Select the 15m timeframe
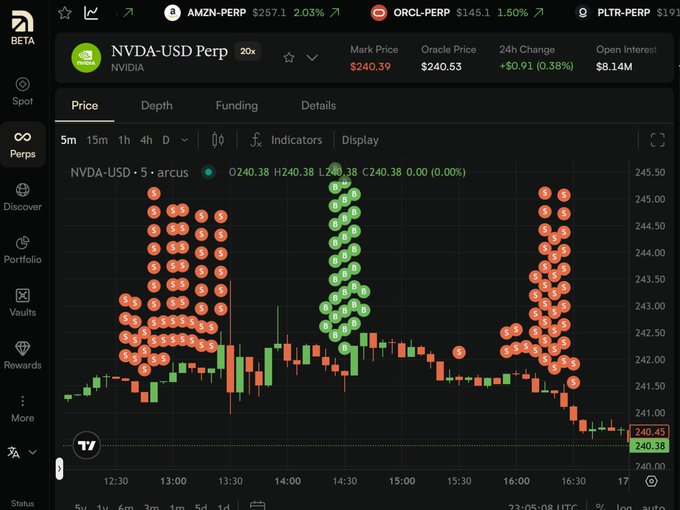Image resolution: width=680 pixels, height=510 pixels. pos(97,140)
